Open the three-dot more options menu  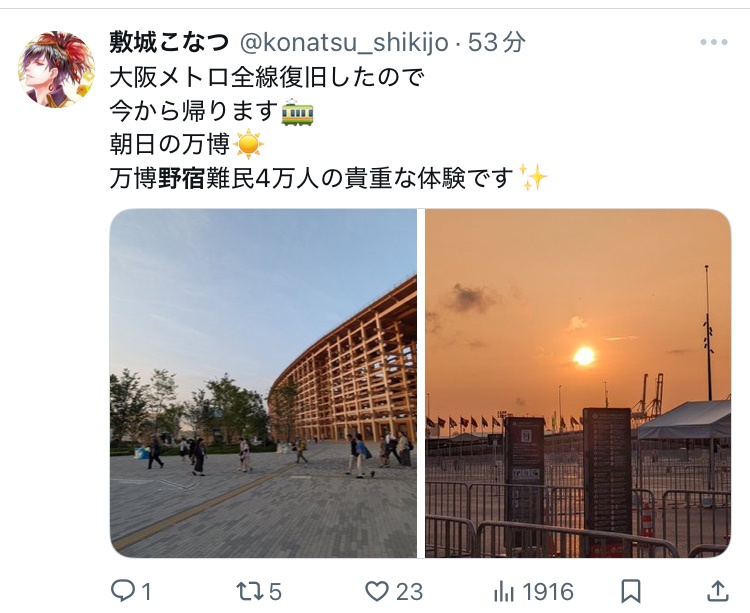714,42
